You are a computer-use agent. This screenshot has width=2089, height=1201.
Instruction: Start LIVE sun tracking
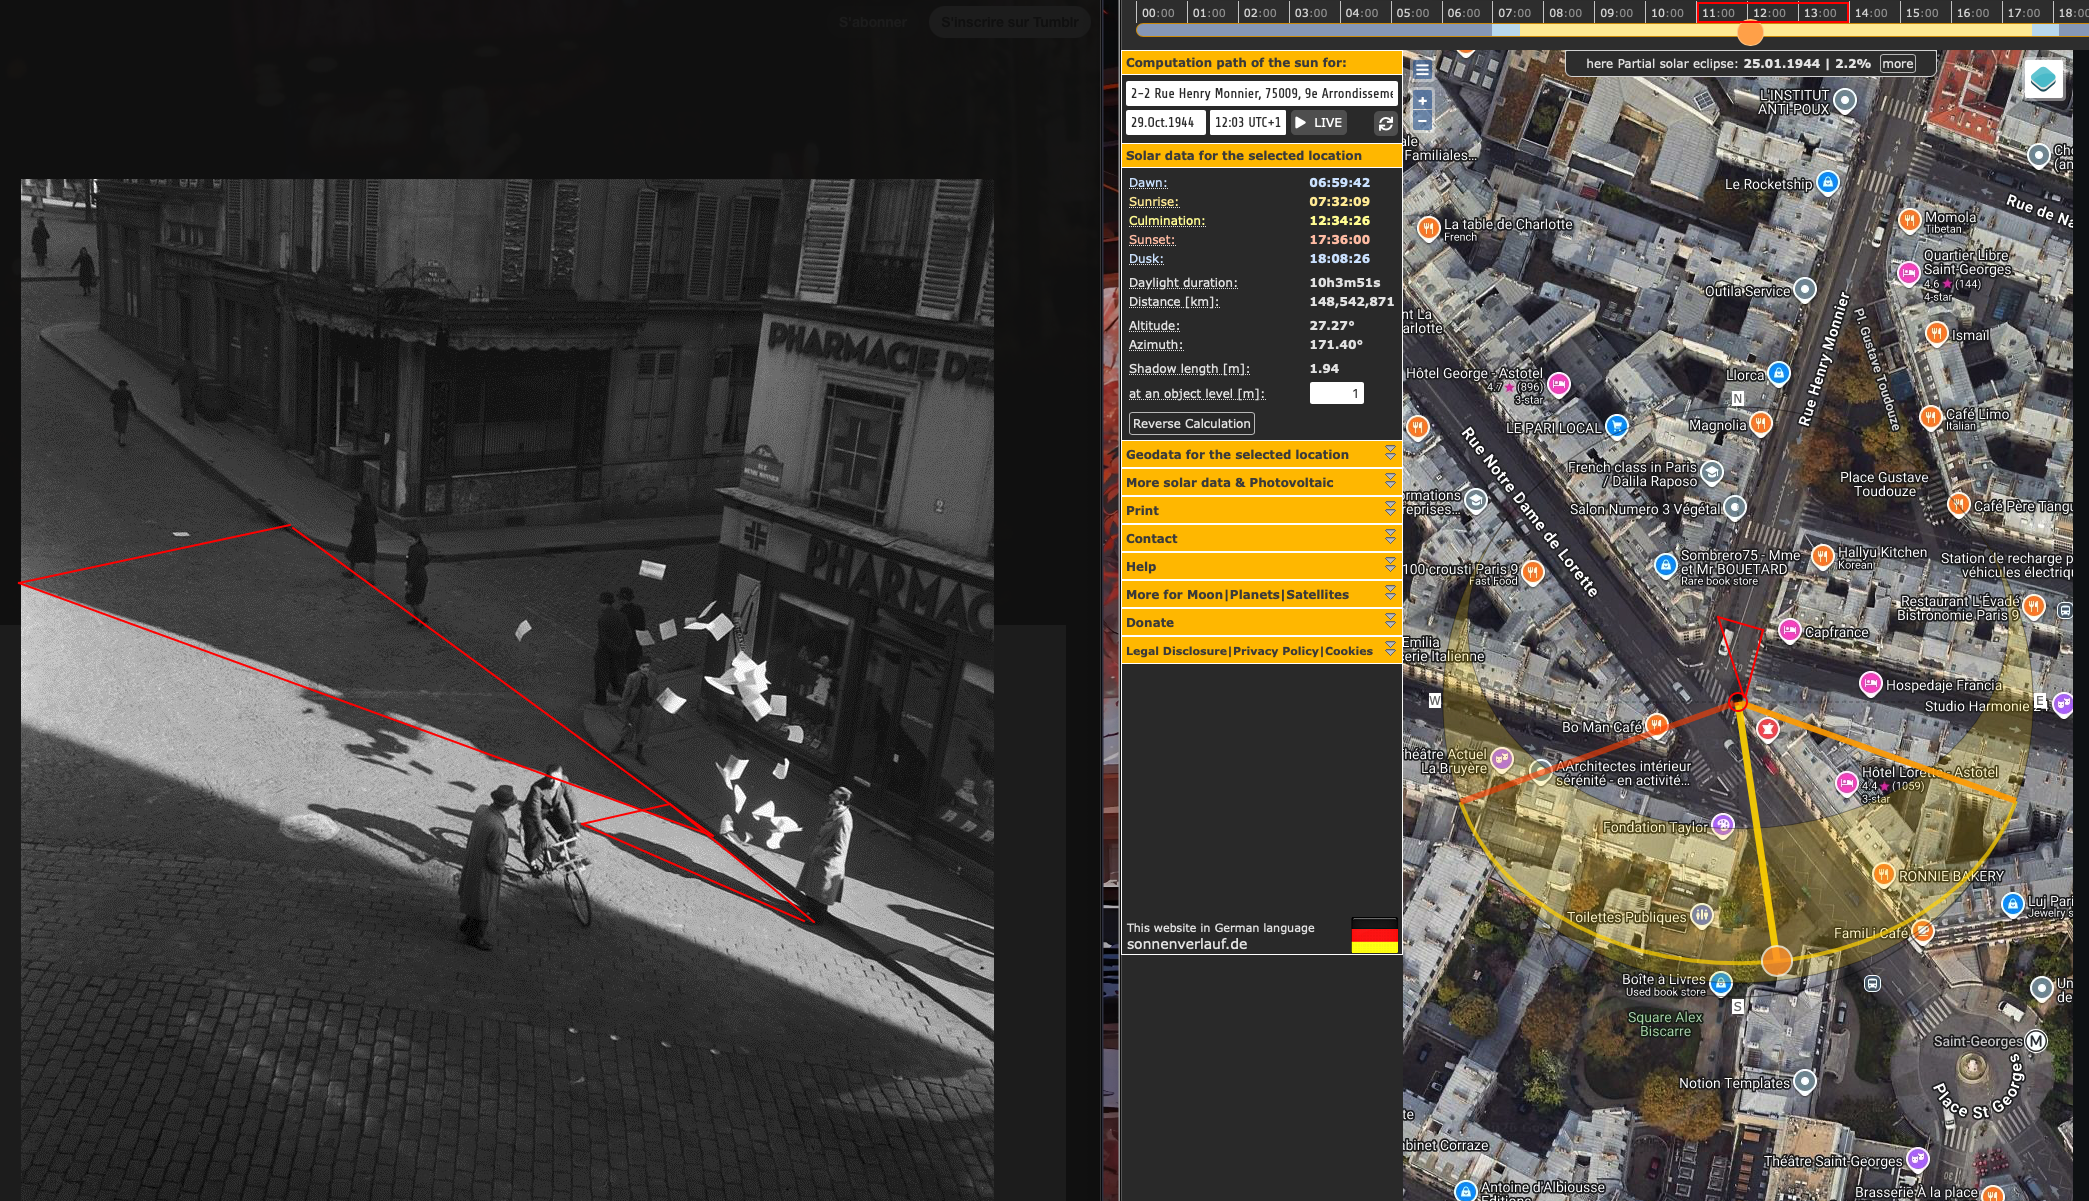pos(1319,123)
